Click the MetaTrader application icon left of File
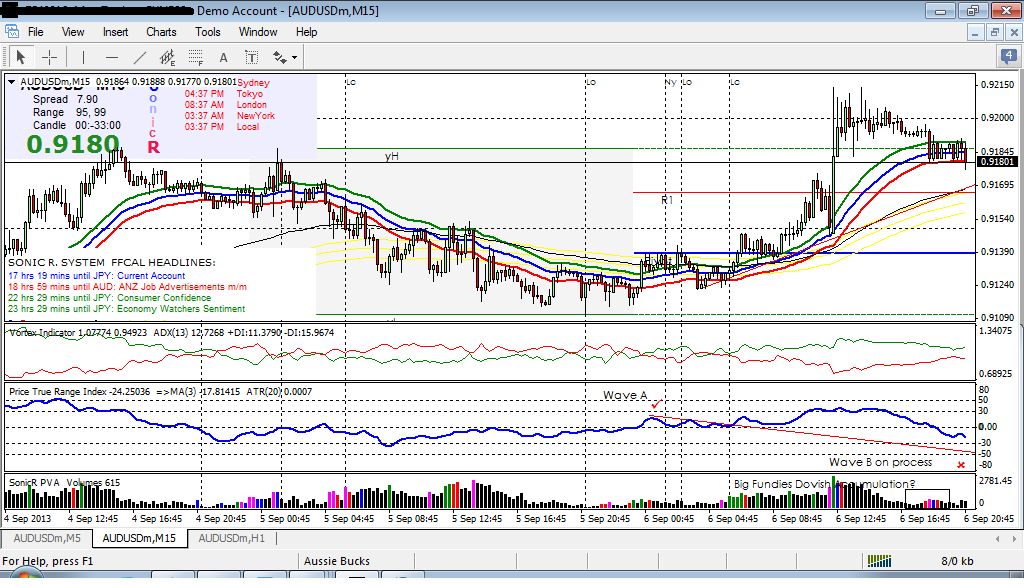 12,31
